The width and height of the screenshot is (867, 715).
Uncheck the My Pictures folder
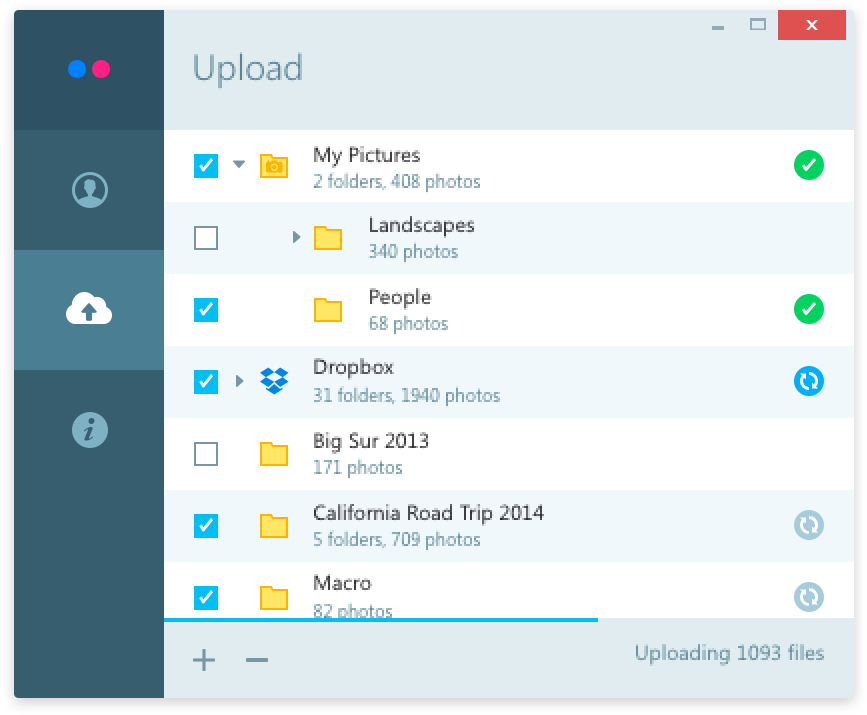(205, 165)
